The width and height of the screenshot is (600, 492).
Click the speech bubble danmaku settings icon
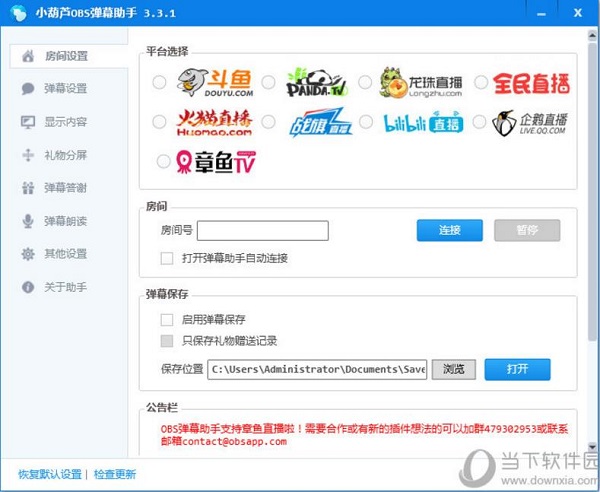coord(28,89)
